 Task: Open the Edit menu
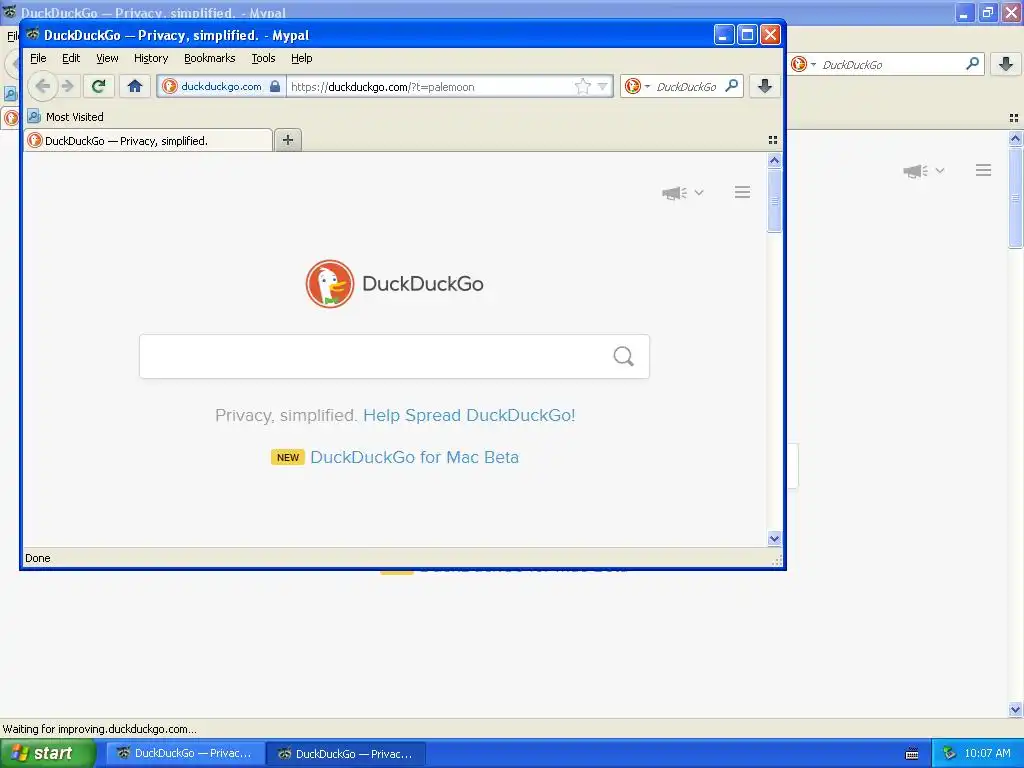[71, 58]
